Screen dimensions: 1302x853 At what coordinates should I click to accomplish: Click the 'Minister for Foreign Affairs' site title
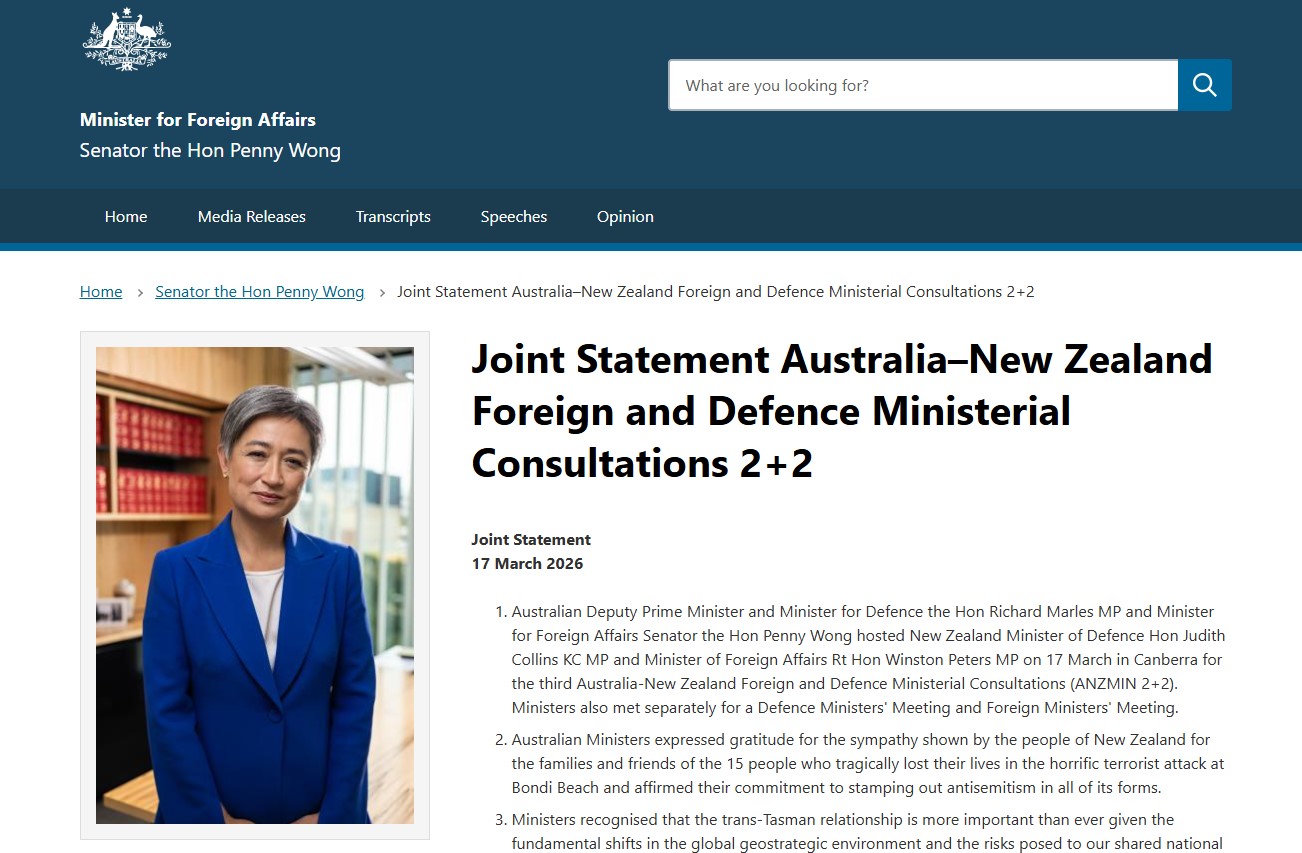coord(198,120)
